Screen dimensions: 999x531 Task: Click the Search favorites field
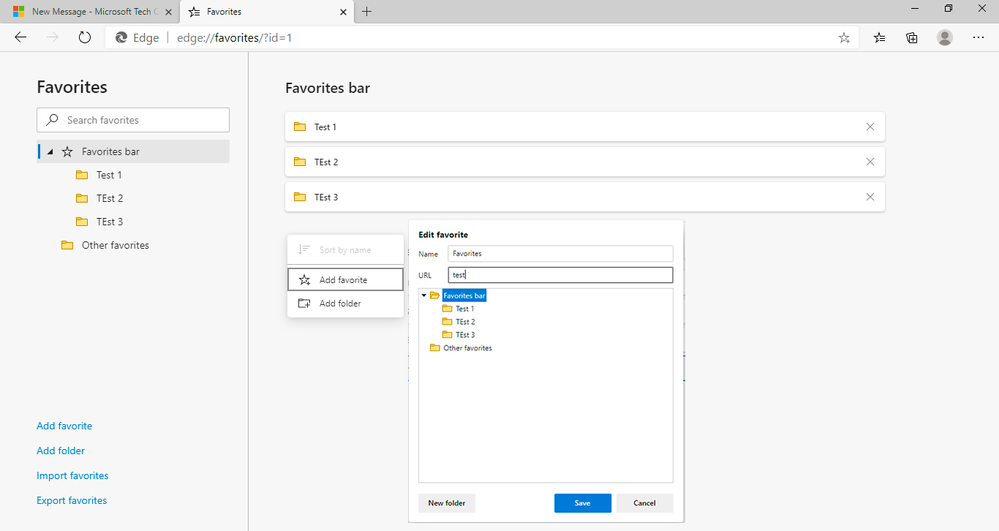point(133,120)
